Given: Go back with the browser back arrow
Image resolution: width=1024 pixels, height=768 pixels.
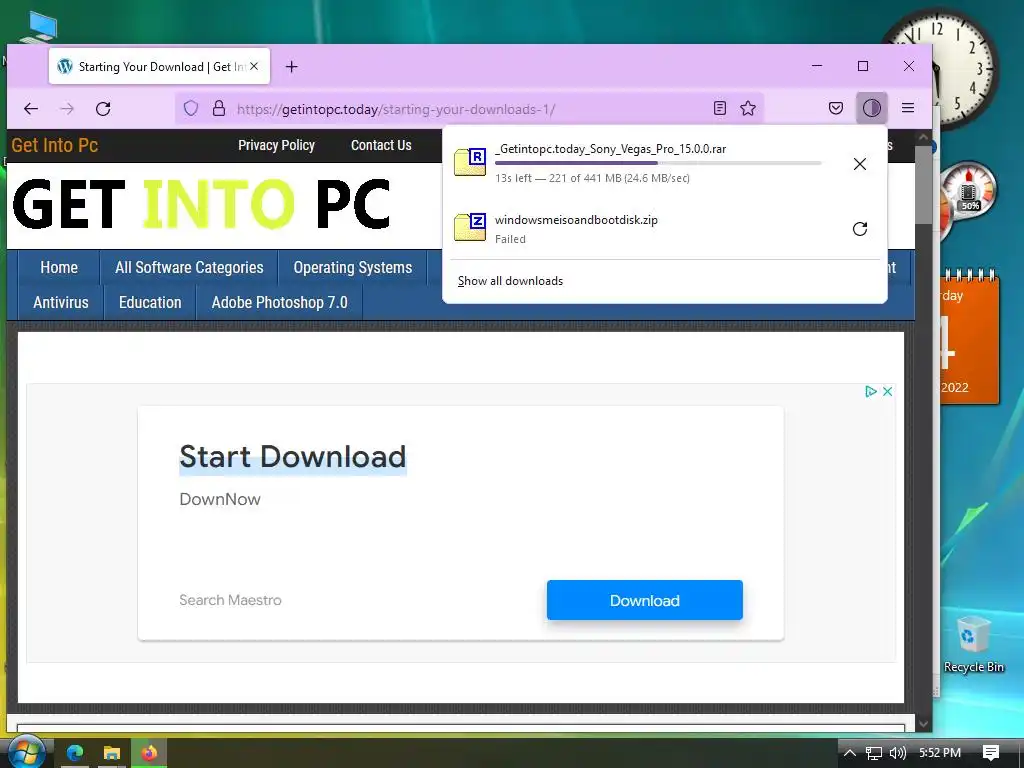Looking at the screenshot, I should point(31,108).
